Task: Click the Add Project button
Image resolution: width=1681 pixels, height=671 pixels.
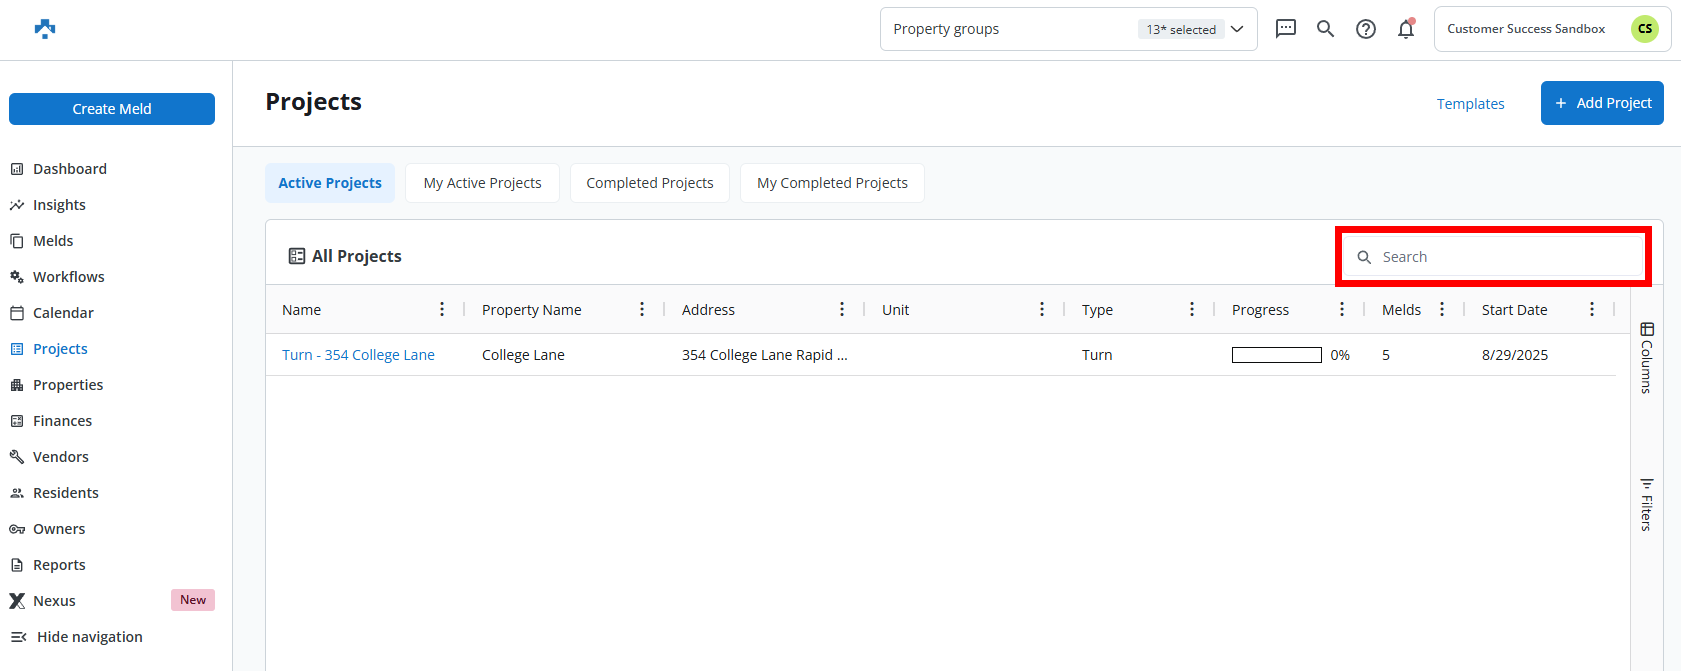Action: coord(1601,103)
